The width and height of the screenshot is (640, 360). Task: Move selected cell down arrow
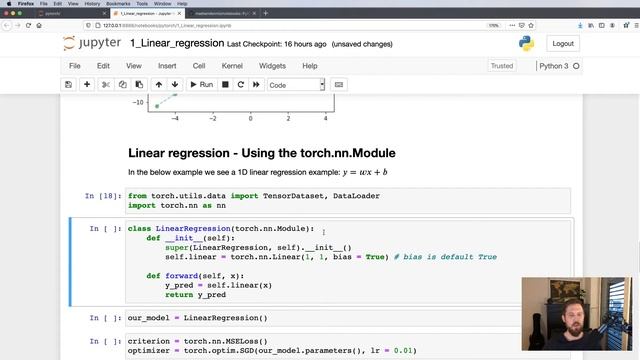(175, 84)
